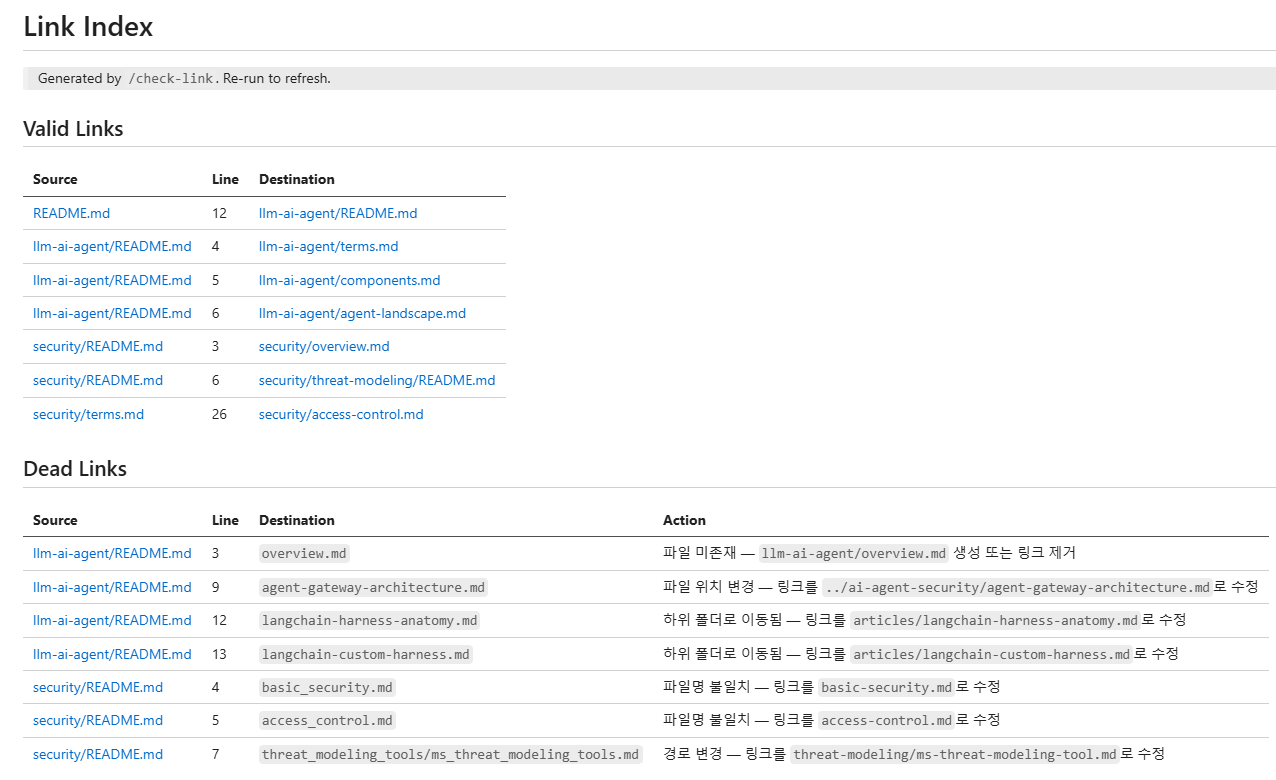The image size is (1276, 780).
Task: Open destination link llm-ai-agent/README.md in Valid Links
Action: tap(338, 213)
